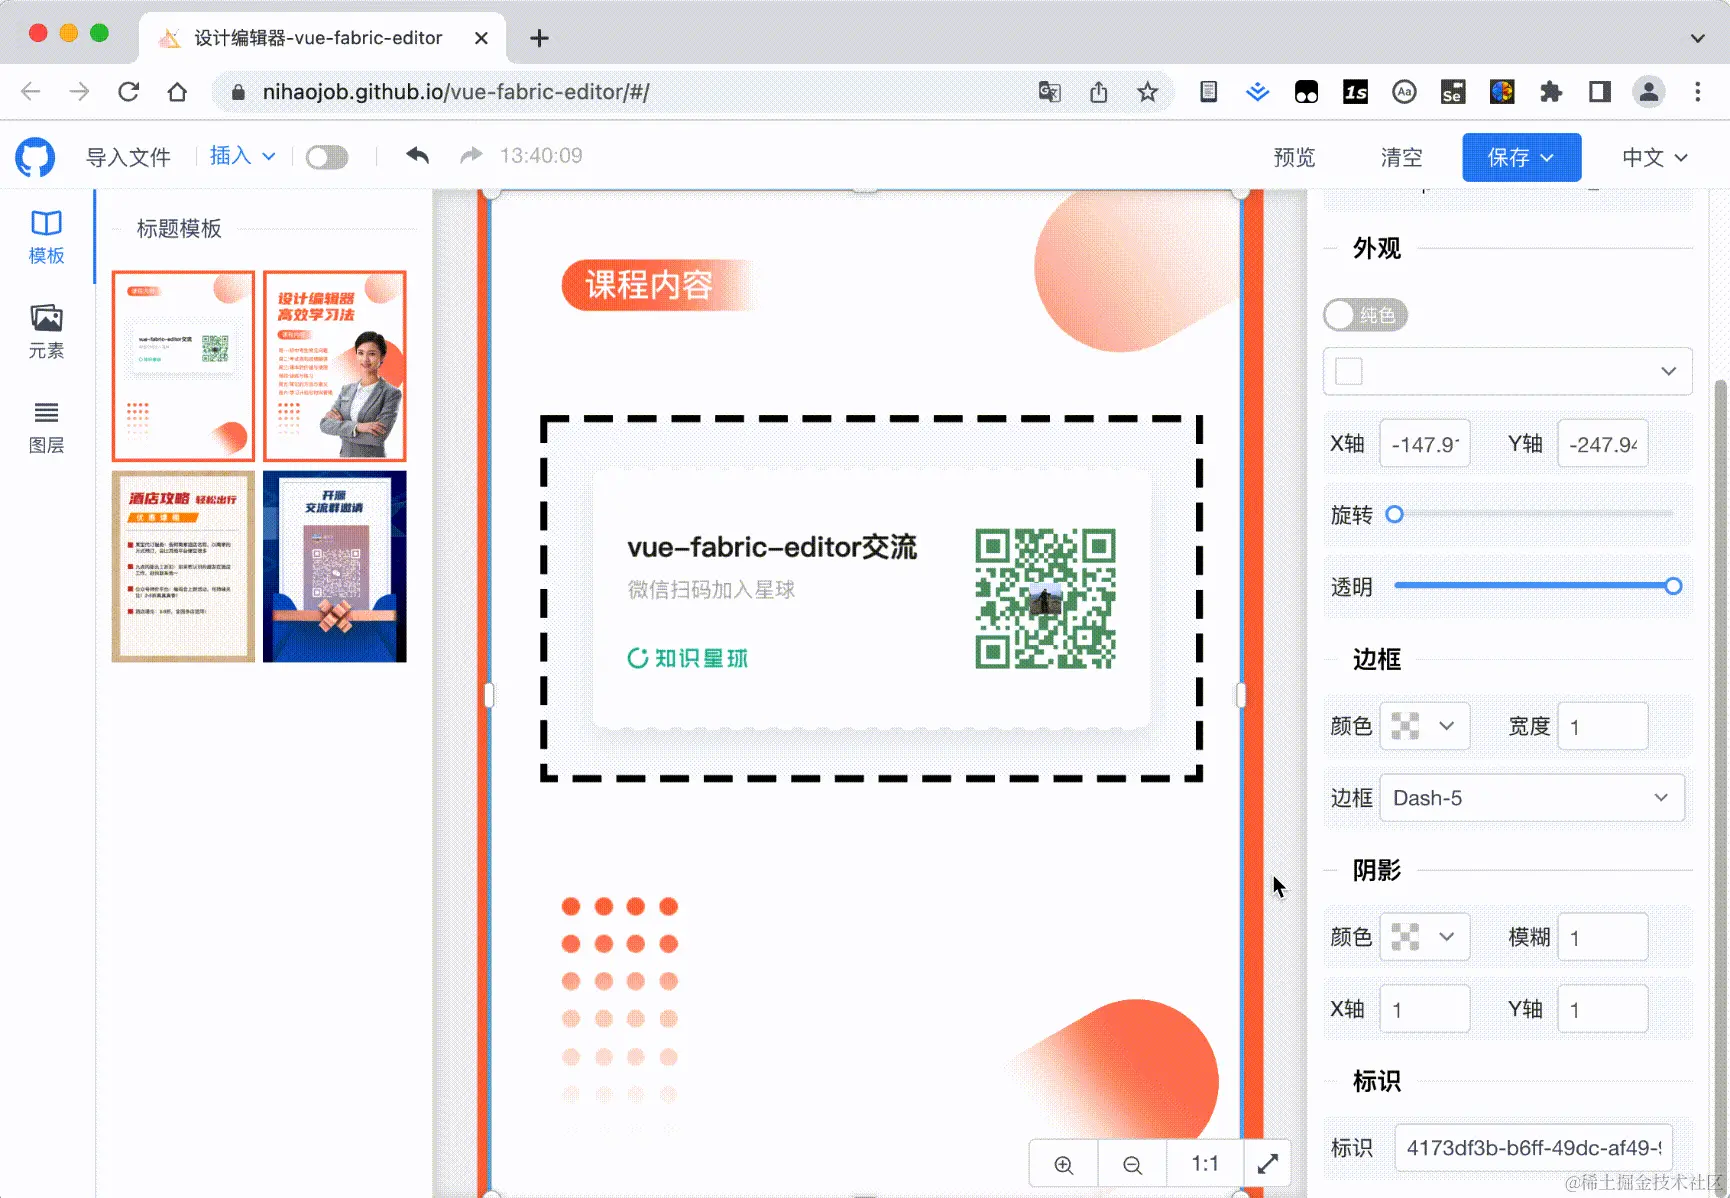This screenshot has height=1198, width=1730.
Task: Click the 透明 opacity slider handle
Action: click(1673, 586)
